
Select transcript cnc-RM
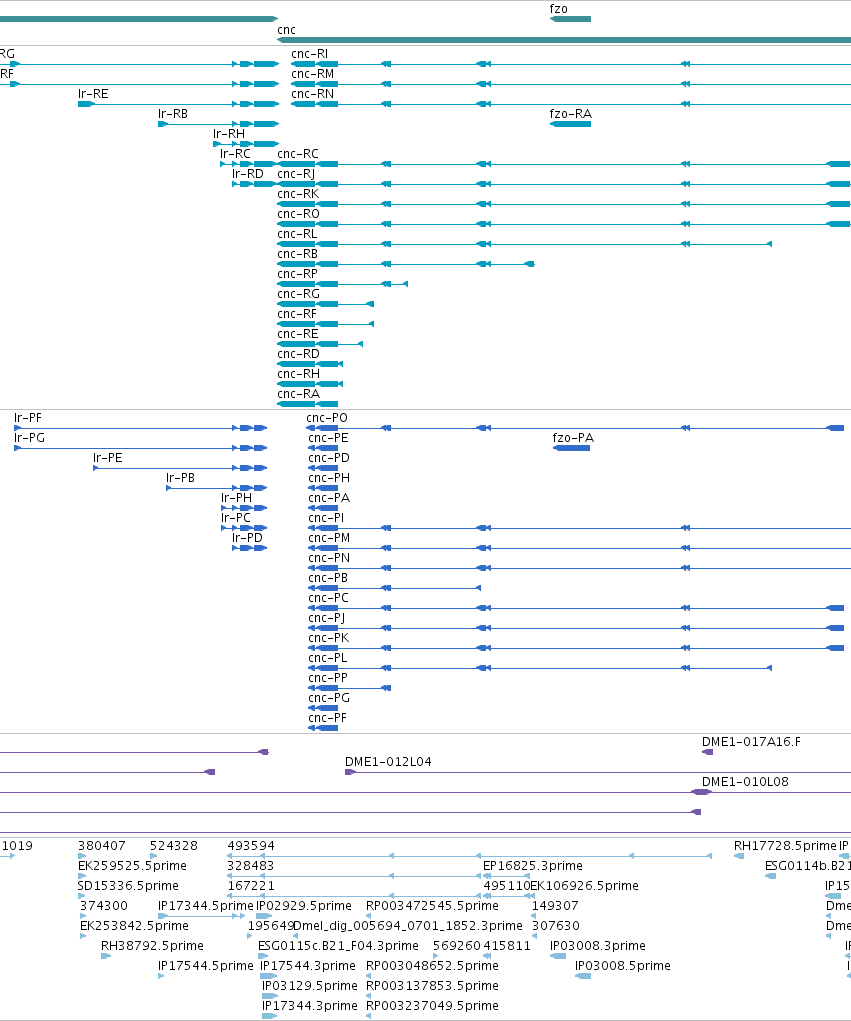[313, 74]
